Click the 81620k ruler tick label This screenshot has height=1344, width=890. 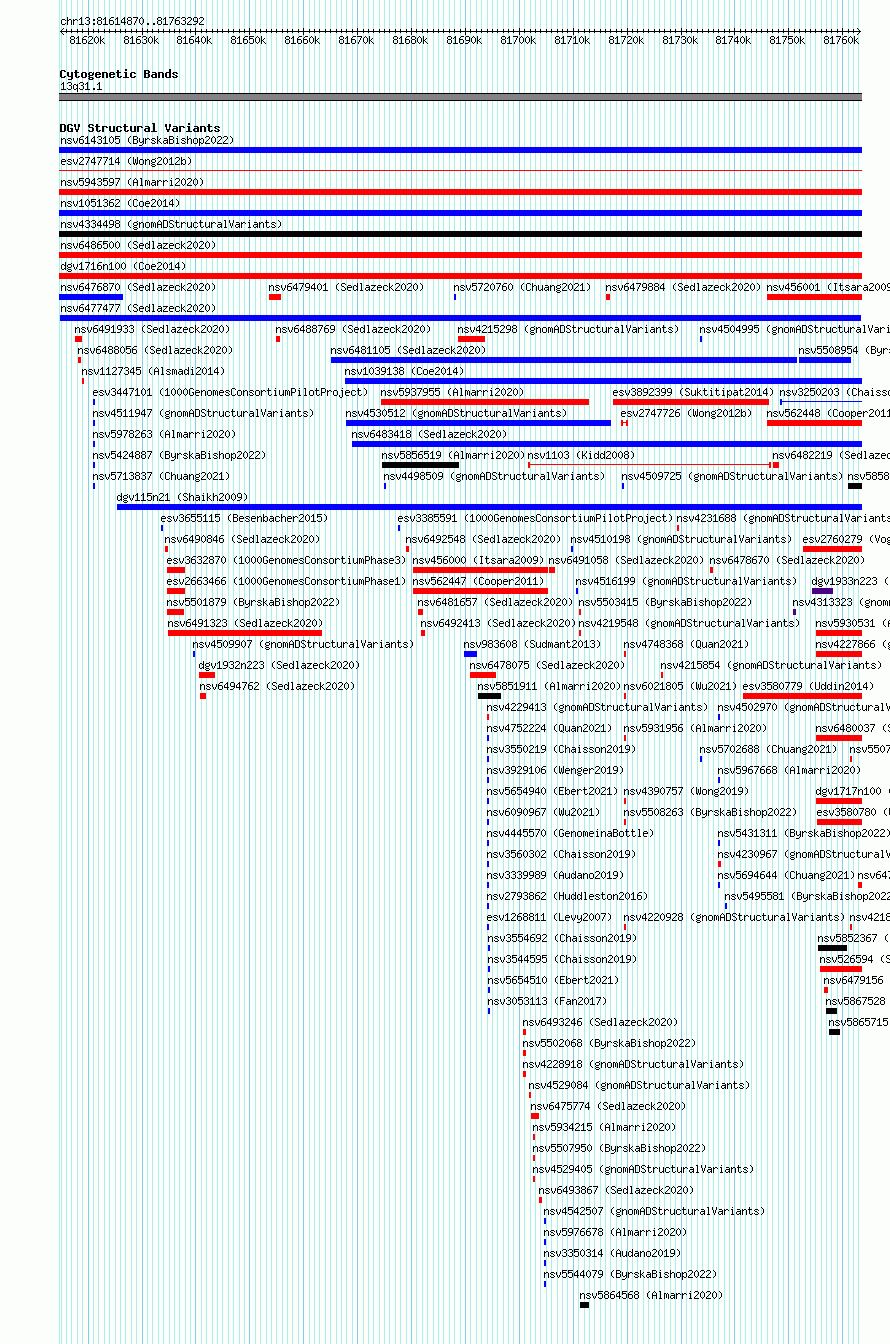coord(87,40)
